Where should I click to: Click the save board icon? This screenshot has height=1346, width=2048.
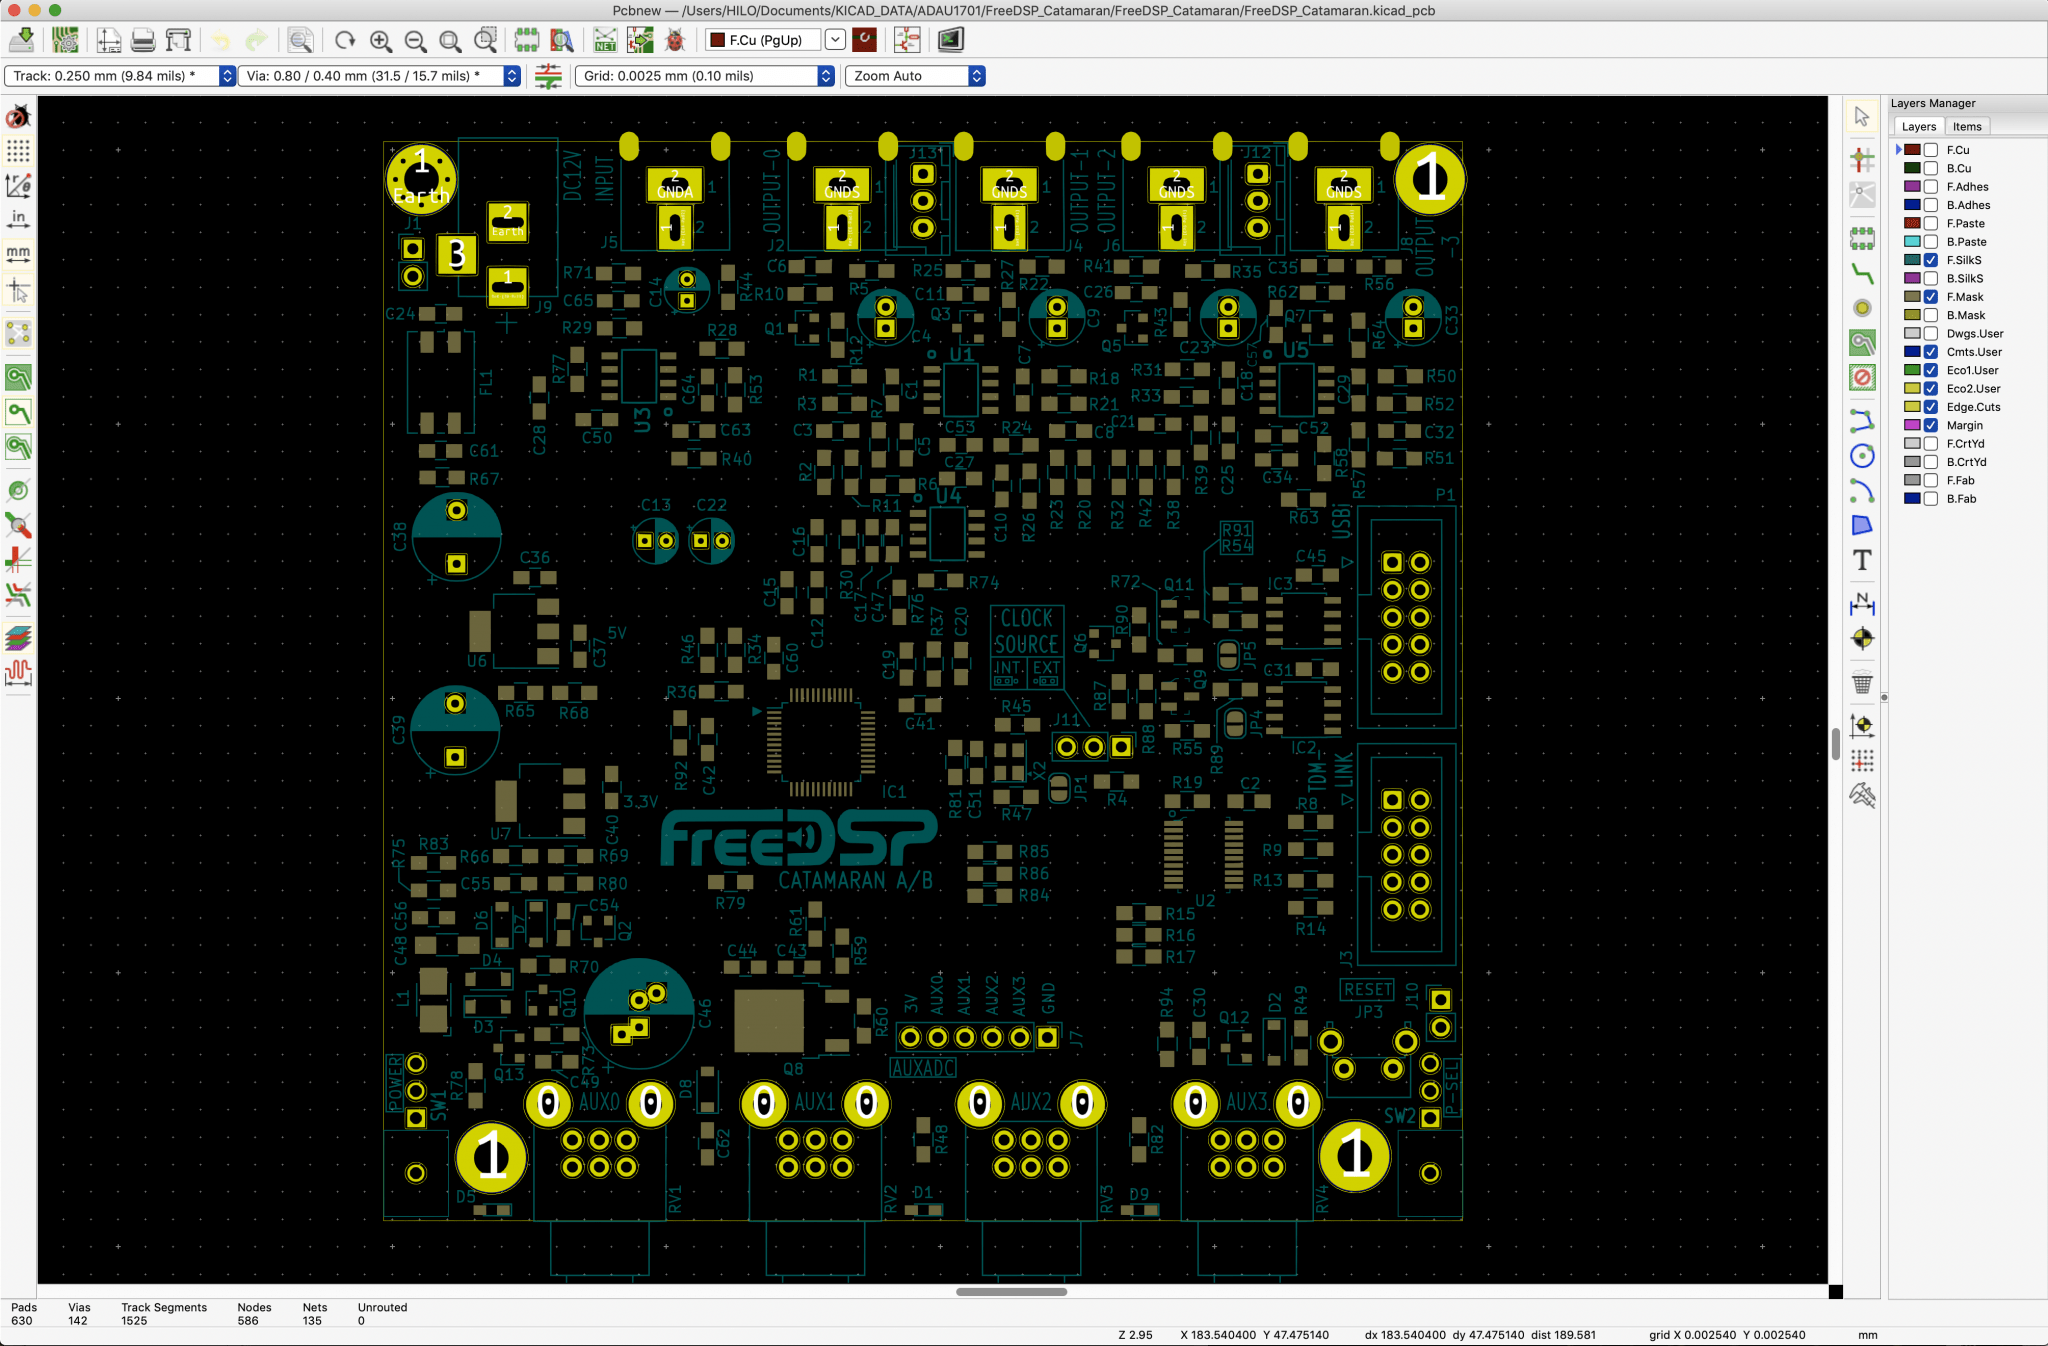[x=22, y=40]
